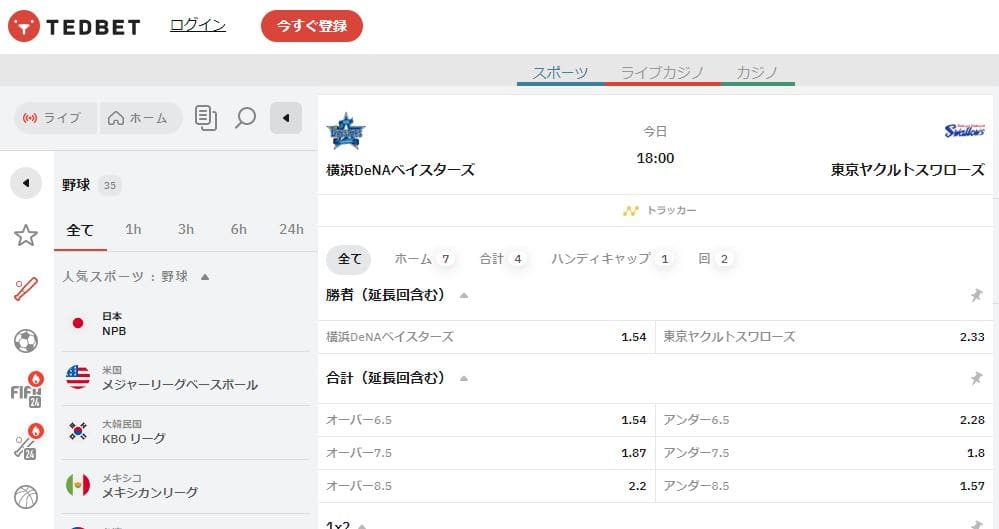Show ホーム markets (7)
The width and height of the screenshot is (999, 529).
[x=423, y=259]
